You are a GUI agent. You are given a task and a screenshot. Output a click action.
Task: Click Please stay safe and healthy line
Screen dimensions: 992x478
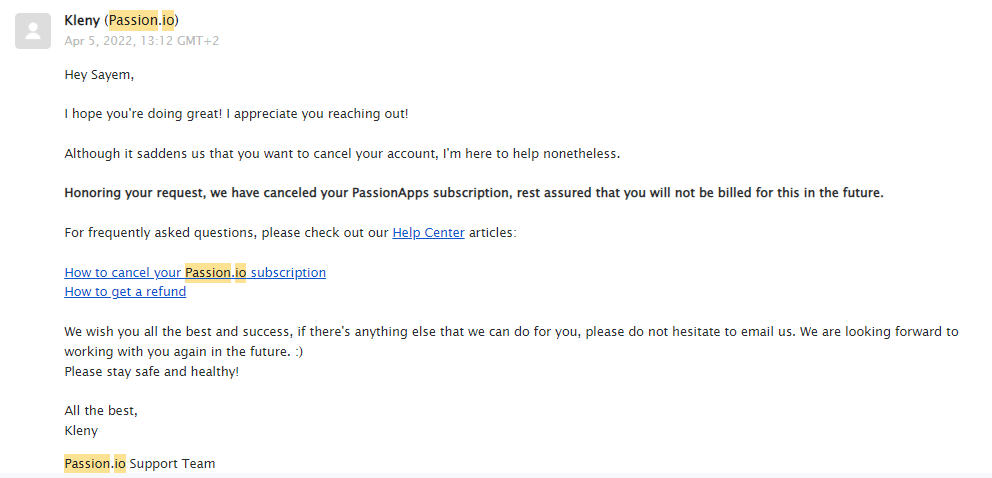pyautogui.click(x=151, y=371)
